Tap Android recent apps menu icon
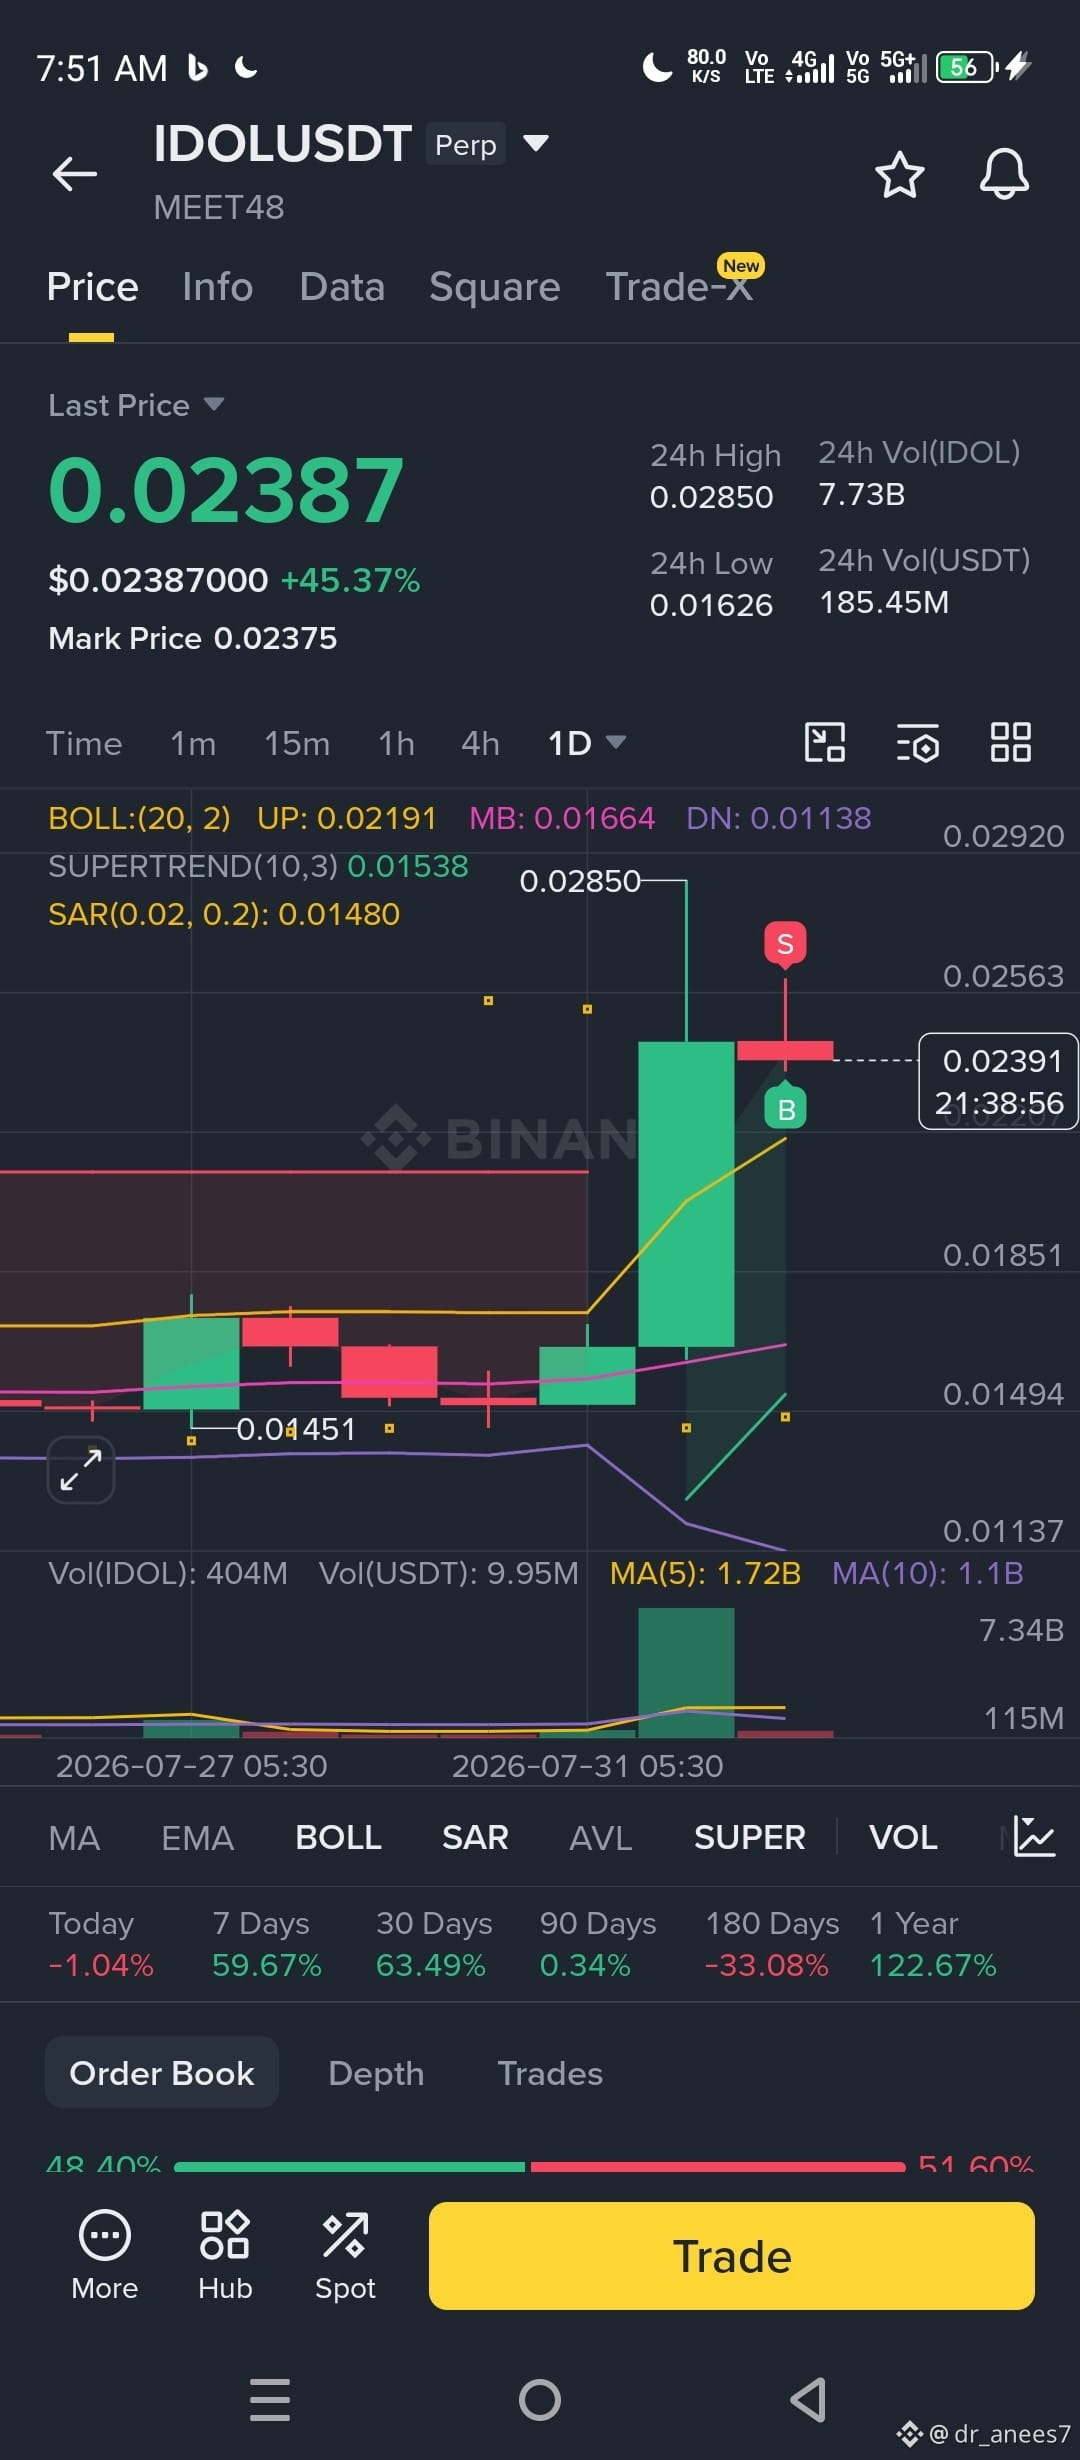The height and width of the screenshot is (2460, 1080). click(270, 2400)
